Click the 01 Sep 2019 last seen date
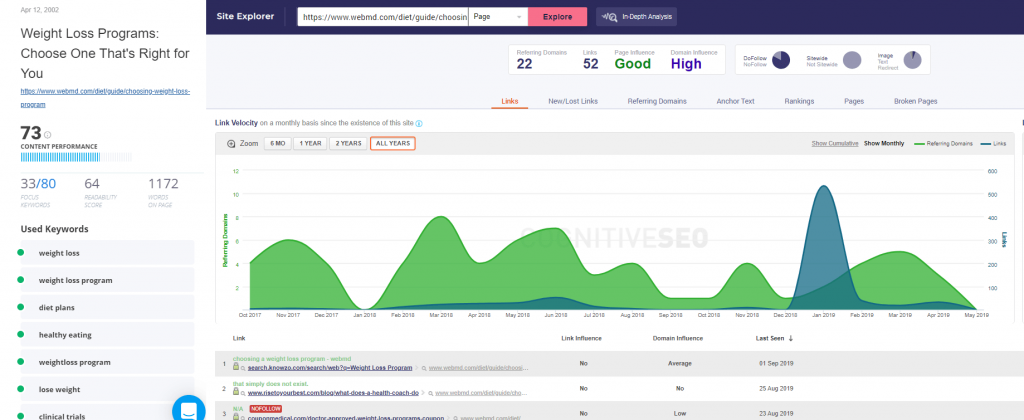Viewport: 1024px width, 420px height. pyautogui.click(x=774, y=363)
